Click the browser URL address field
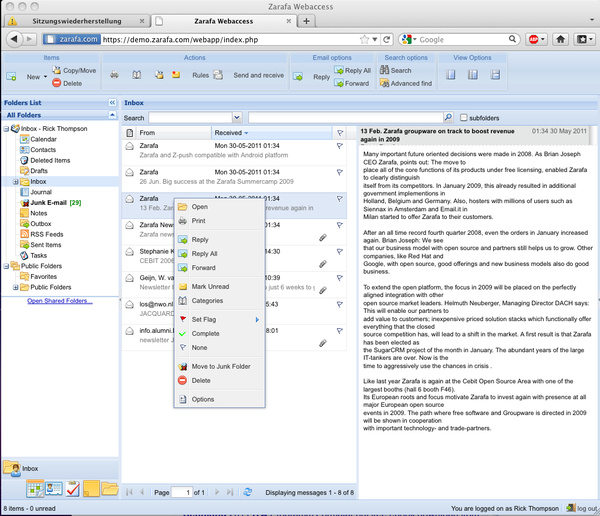 [x=230, y=39]
